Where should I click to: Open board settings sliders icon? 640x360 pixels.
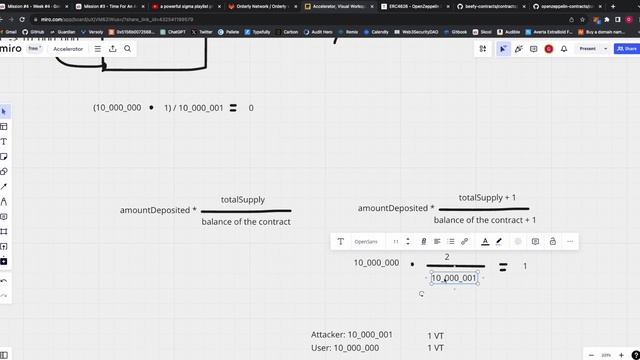point(483,49)
